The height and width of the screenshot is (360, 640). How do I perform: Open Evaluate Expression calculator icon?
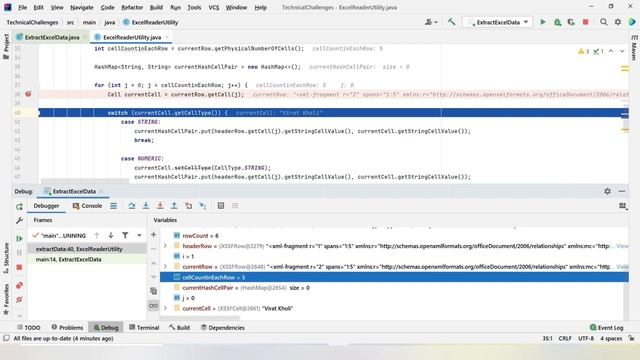(221, 206)
